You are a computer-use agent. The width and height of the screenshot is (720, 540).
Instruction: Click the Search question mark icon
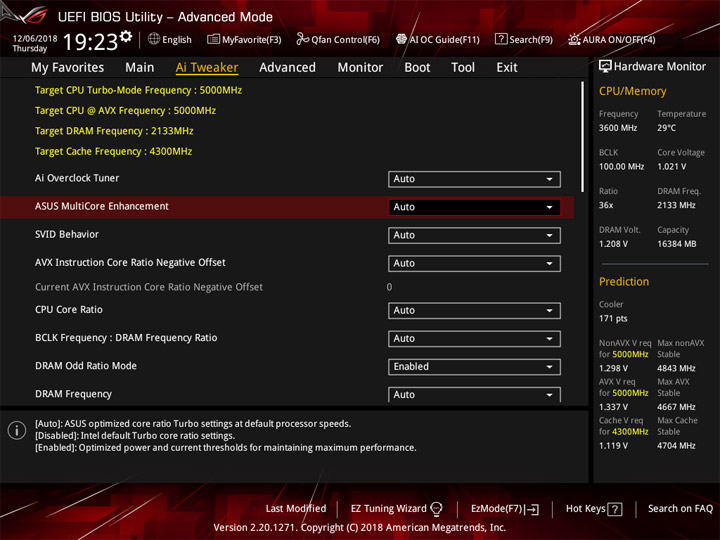501,39
